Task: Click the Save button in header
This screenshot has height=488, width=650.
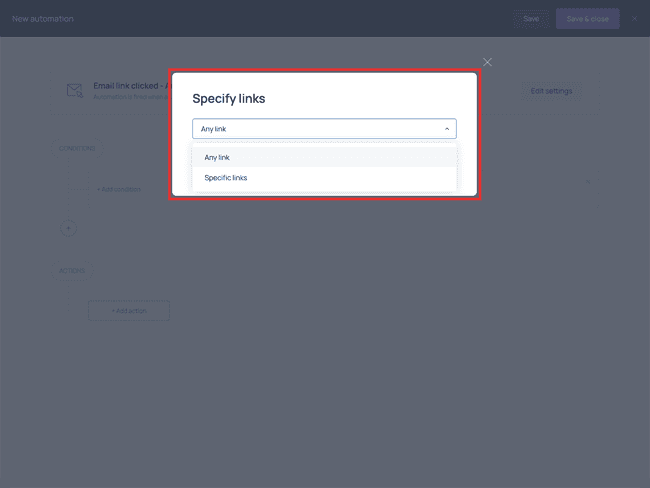Action: [531, 19]
